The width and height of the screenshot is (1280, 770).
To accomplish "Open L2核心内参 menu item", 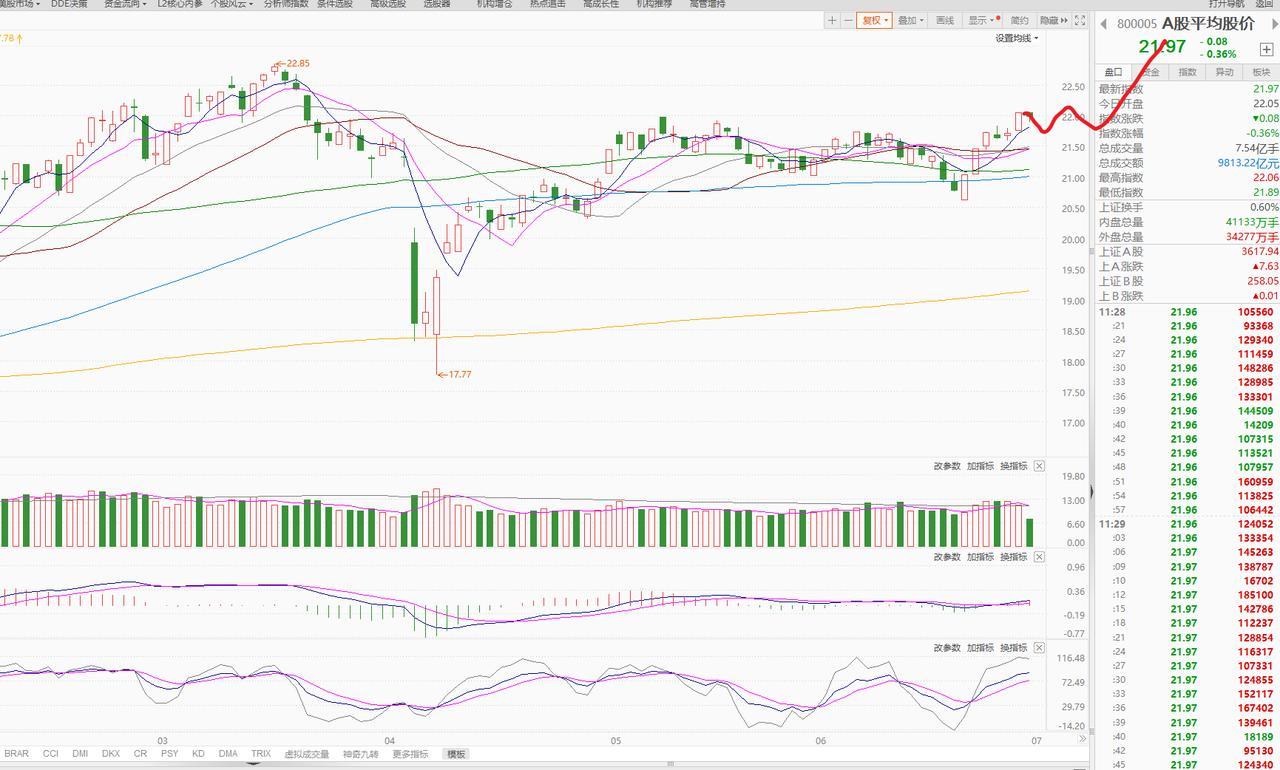I will tap(179, 4).
